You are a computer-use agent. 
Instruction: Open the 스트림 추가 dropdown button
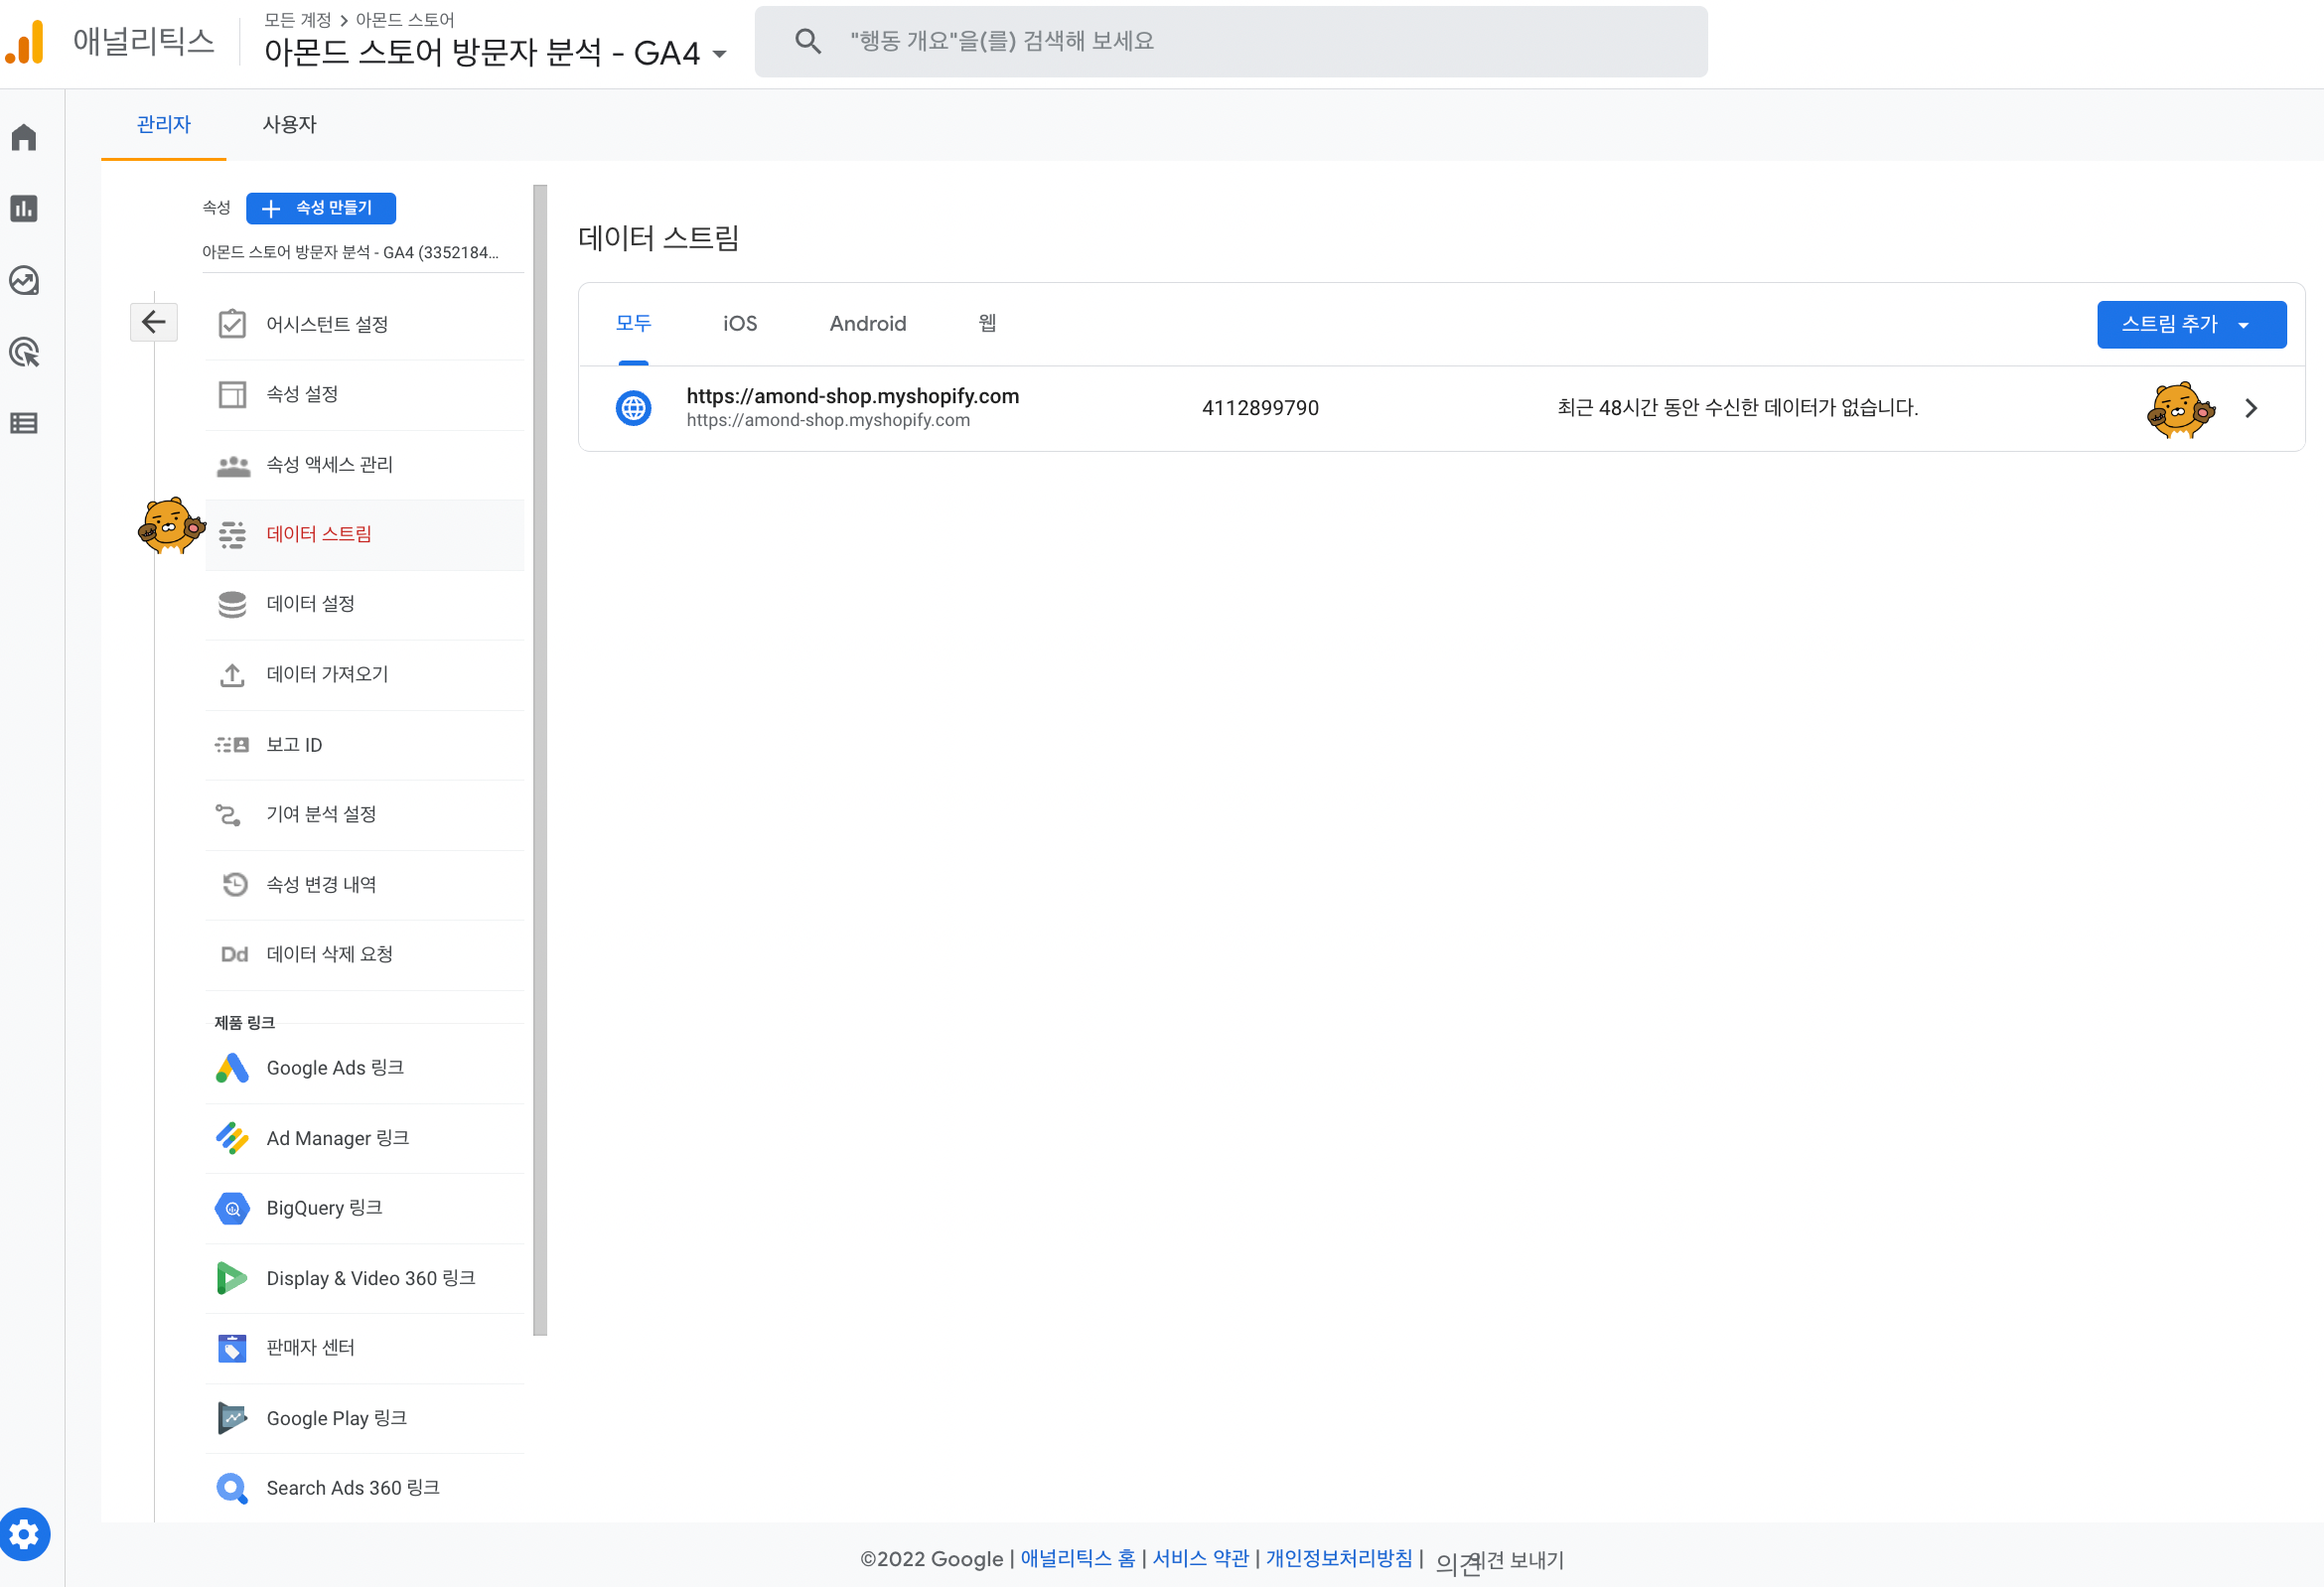[x=2190, y=324]
